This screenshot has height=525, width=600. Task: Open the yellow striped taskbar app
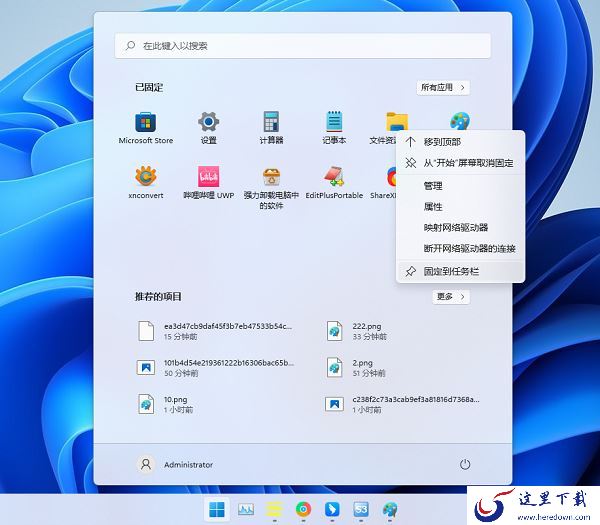[274, 509]
